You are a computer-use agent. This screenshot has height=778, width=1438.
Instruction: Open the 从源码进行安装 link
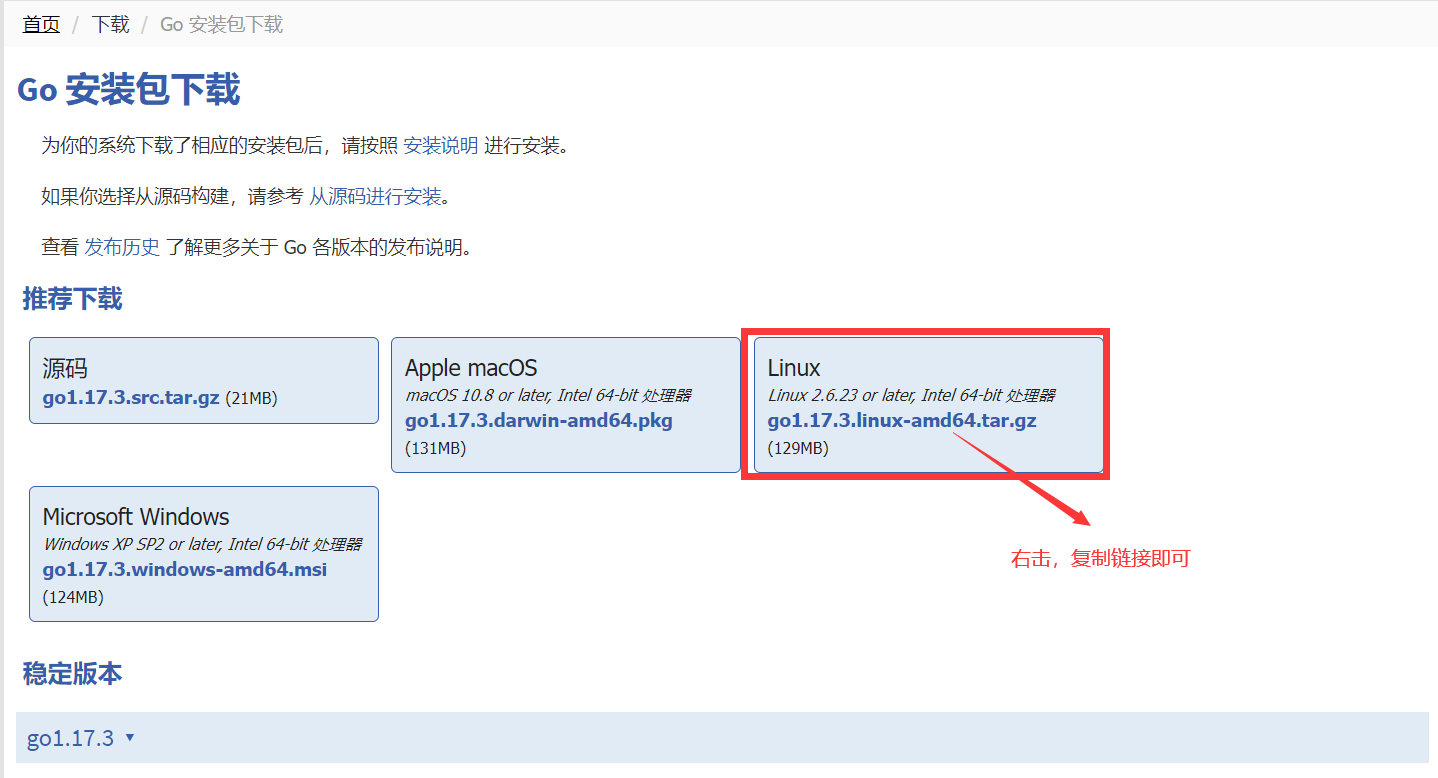coord(375,197)
